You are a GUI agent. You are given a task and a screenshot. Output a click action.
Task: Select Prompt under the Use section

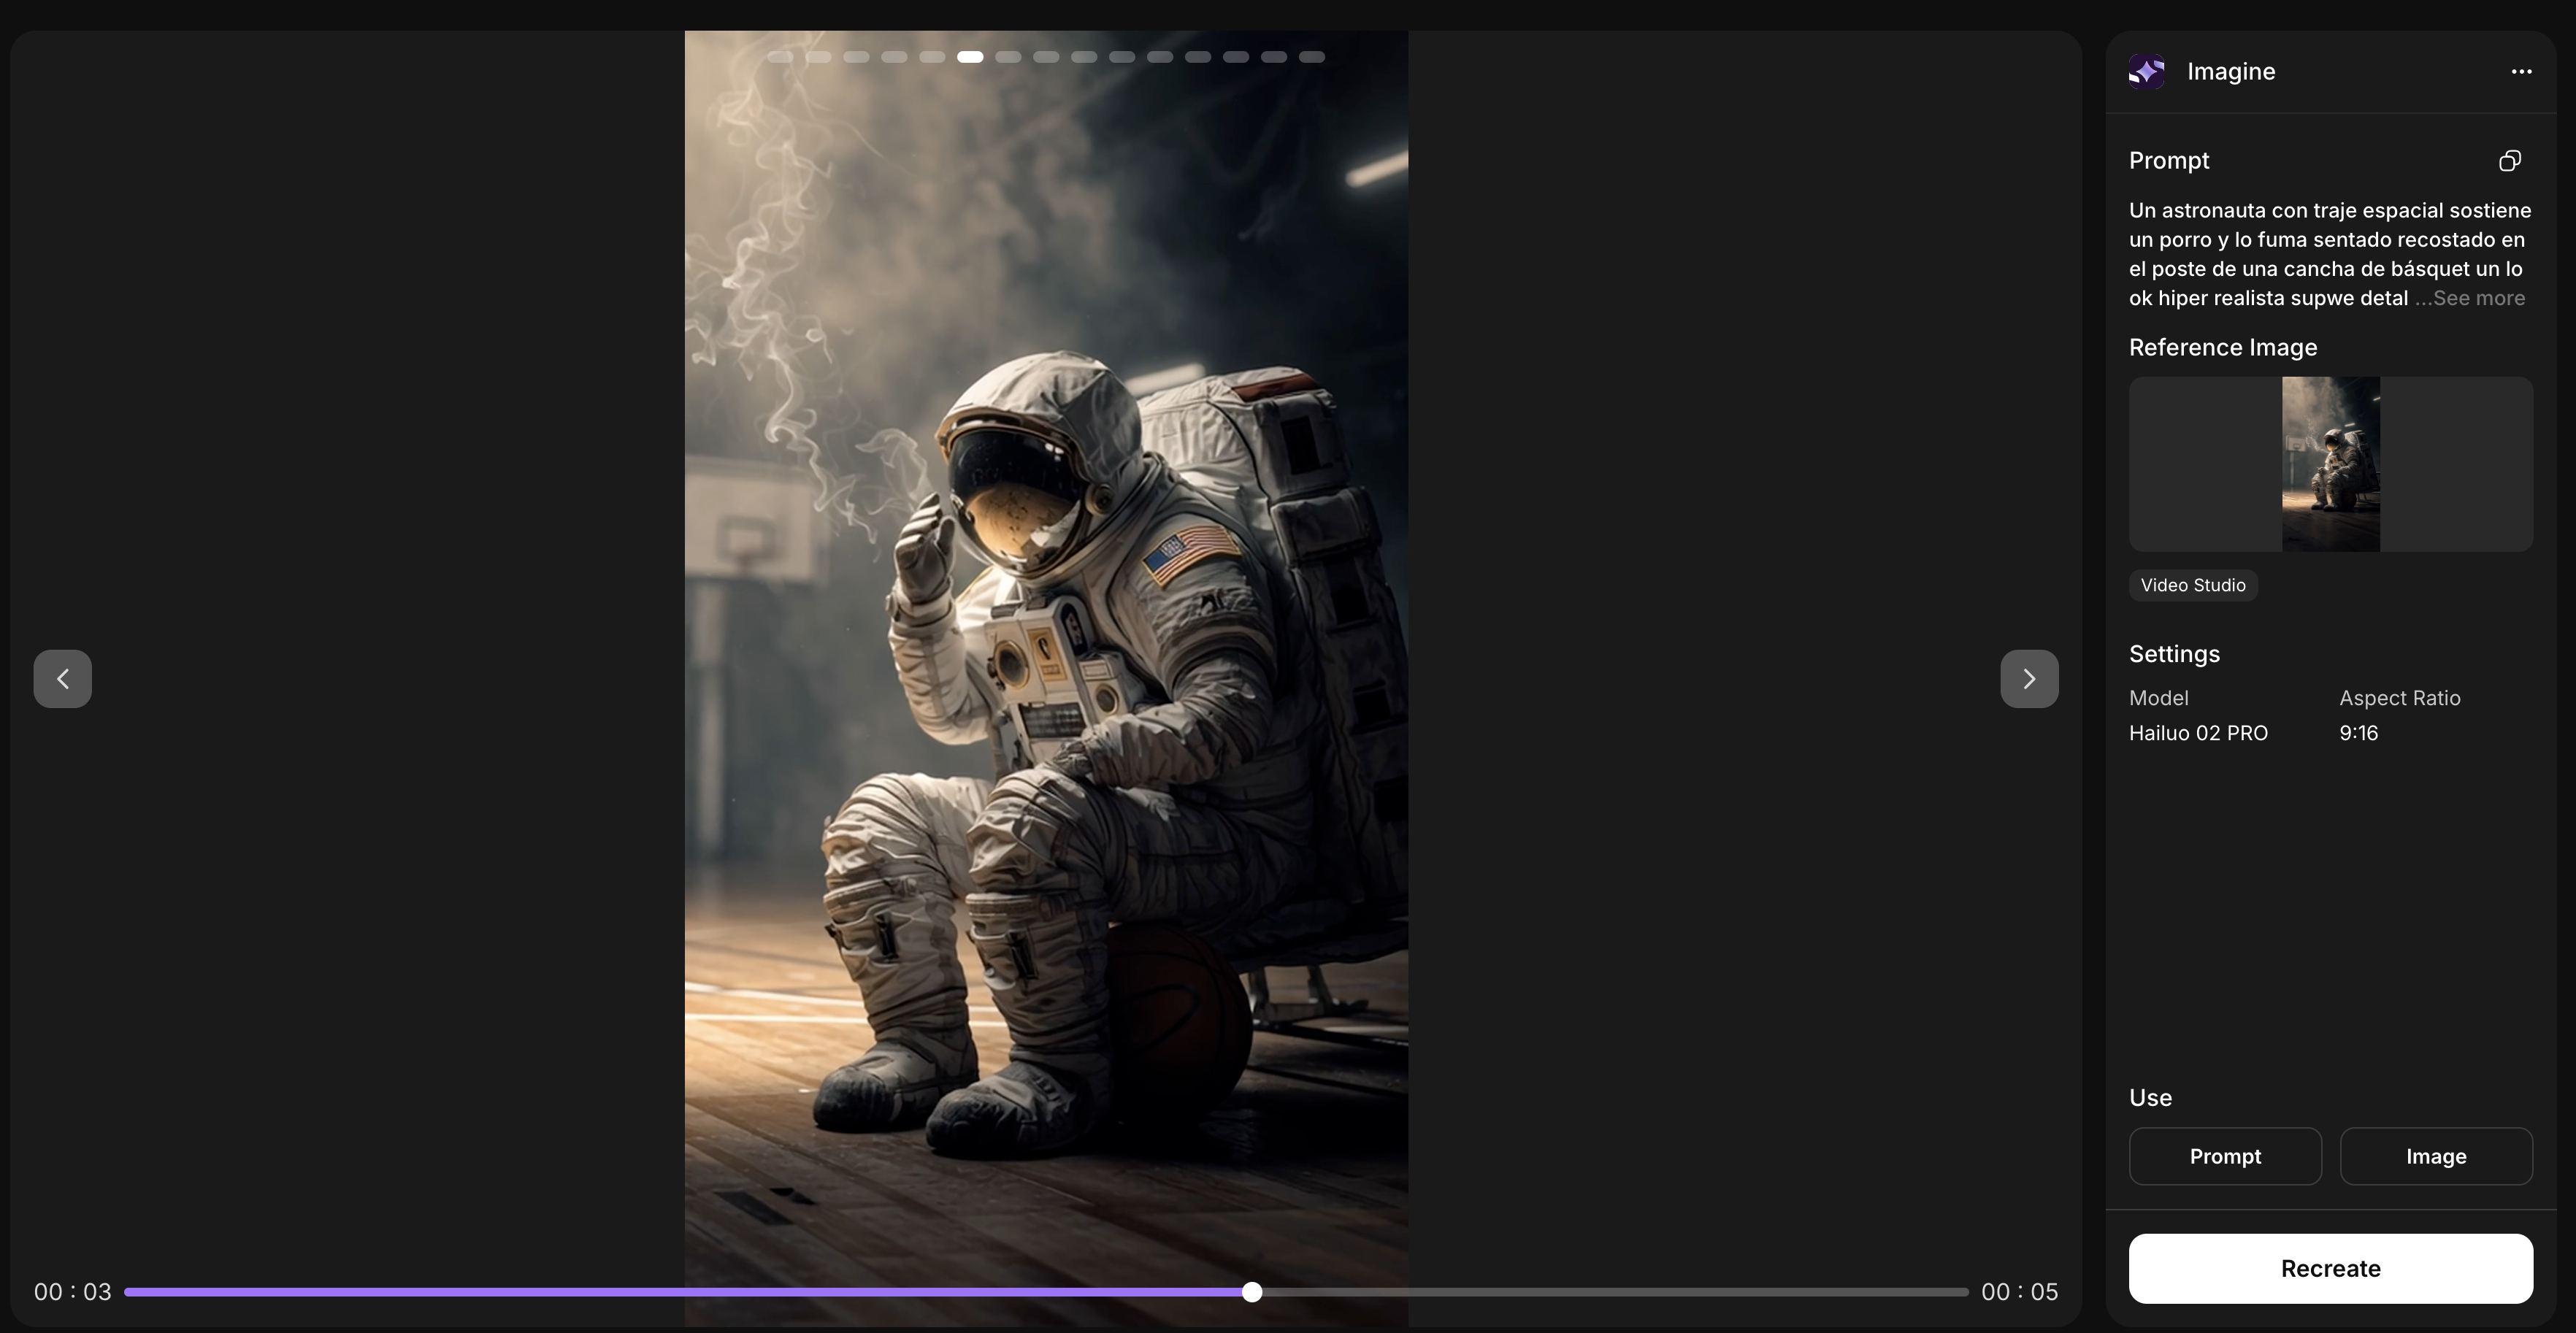2225,1156
